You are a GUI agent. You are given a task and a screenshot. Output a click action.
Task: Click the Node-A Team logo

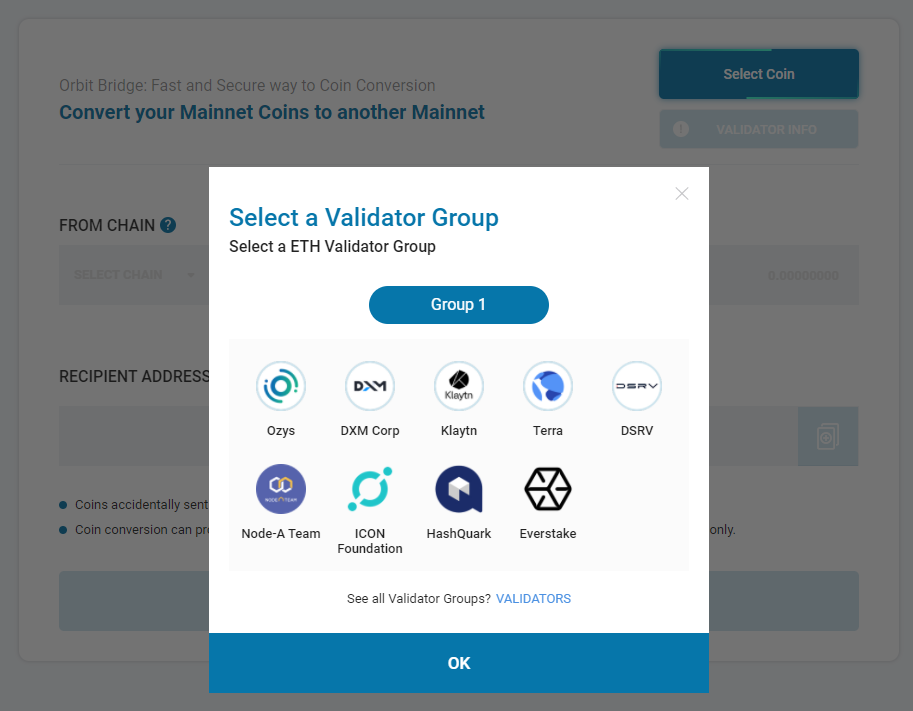pos(281,489)
